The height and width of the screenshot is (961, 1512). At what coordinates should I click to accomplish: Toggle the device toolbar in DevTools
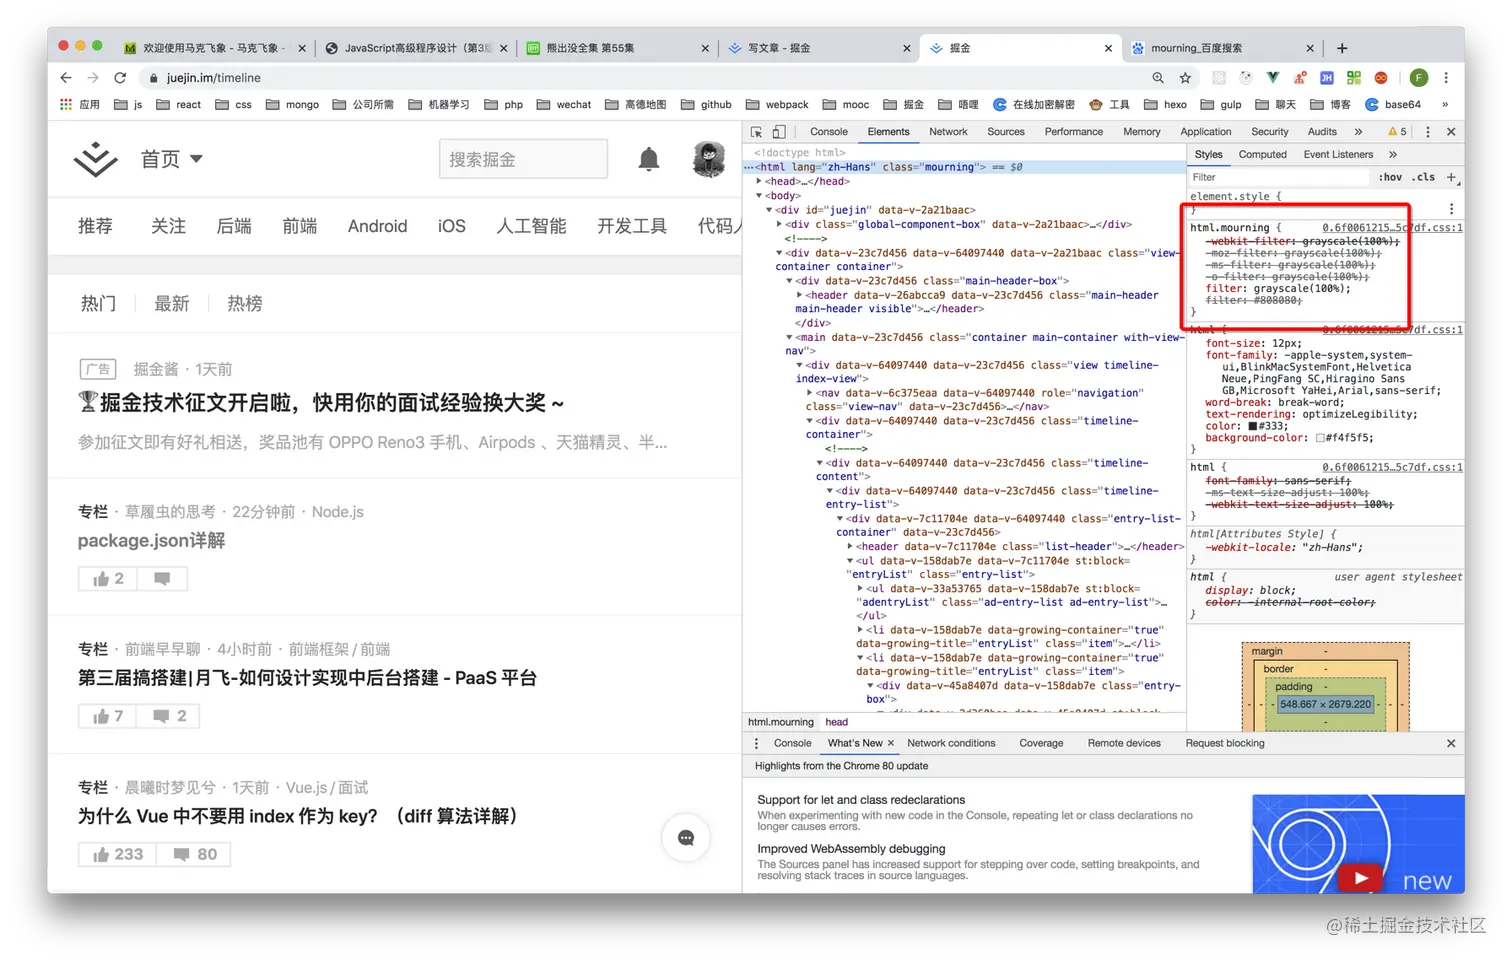click(x=779, y=132)
